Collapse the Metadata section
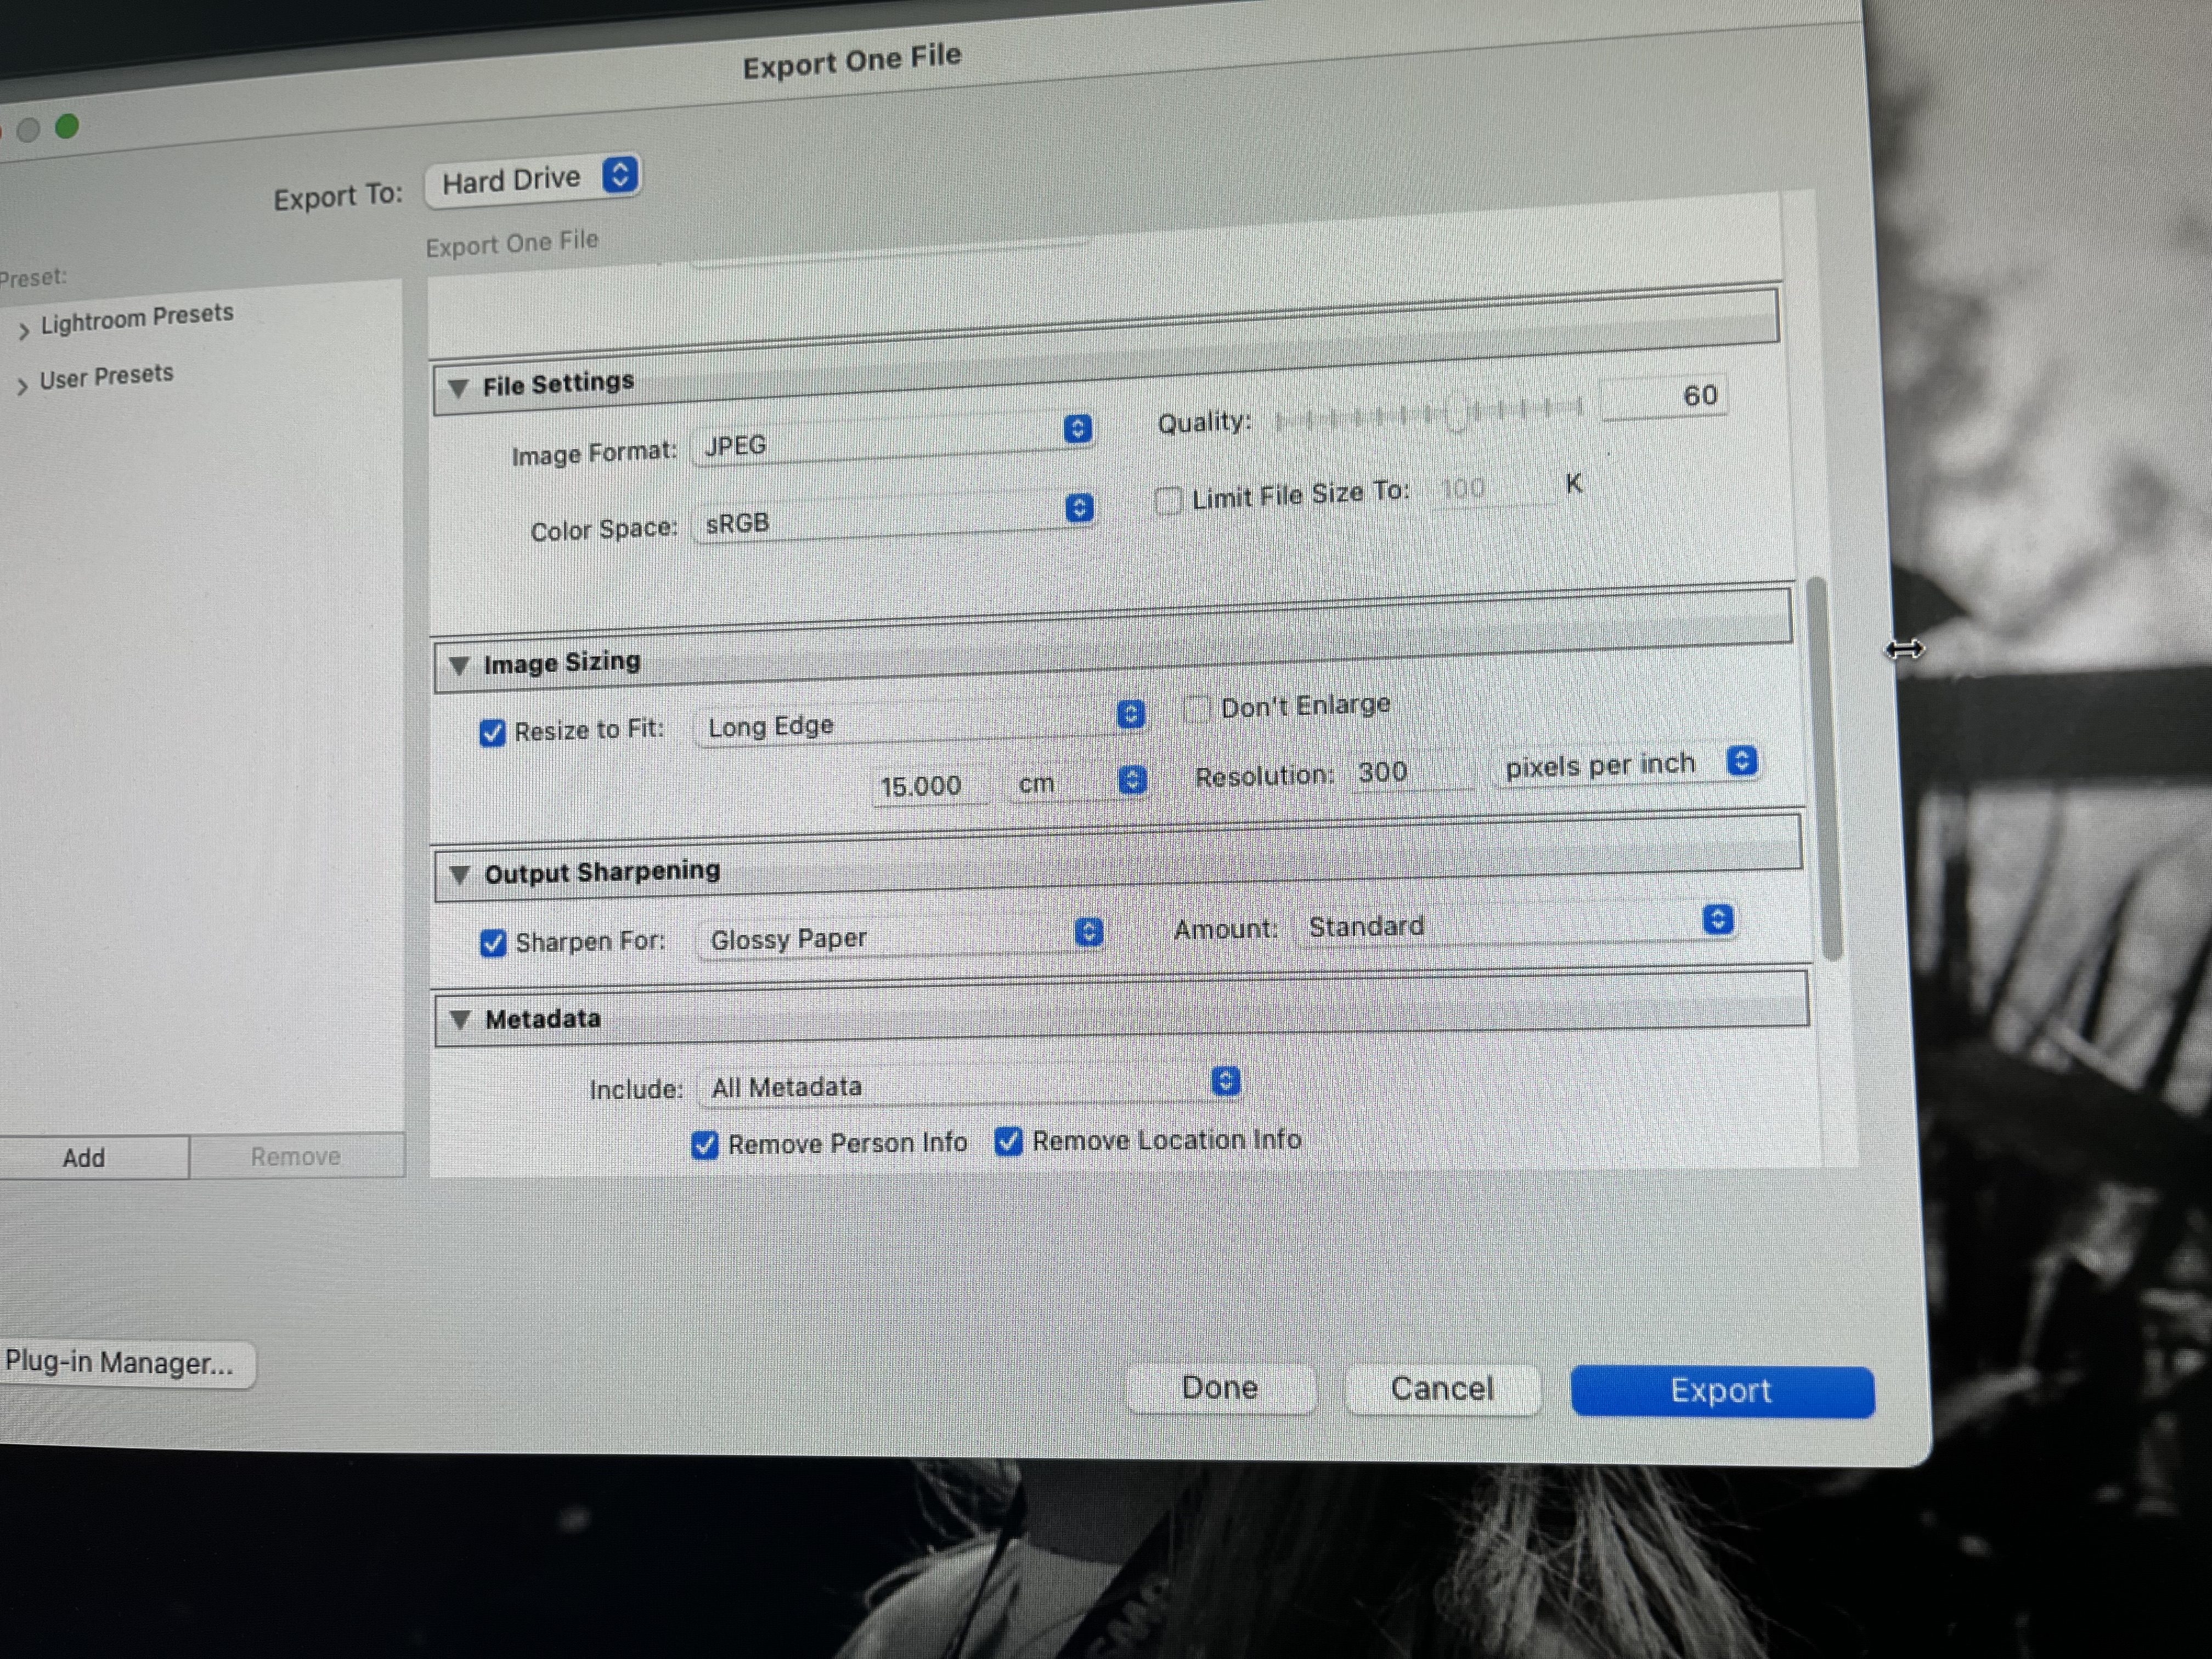 (460, 1019)
